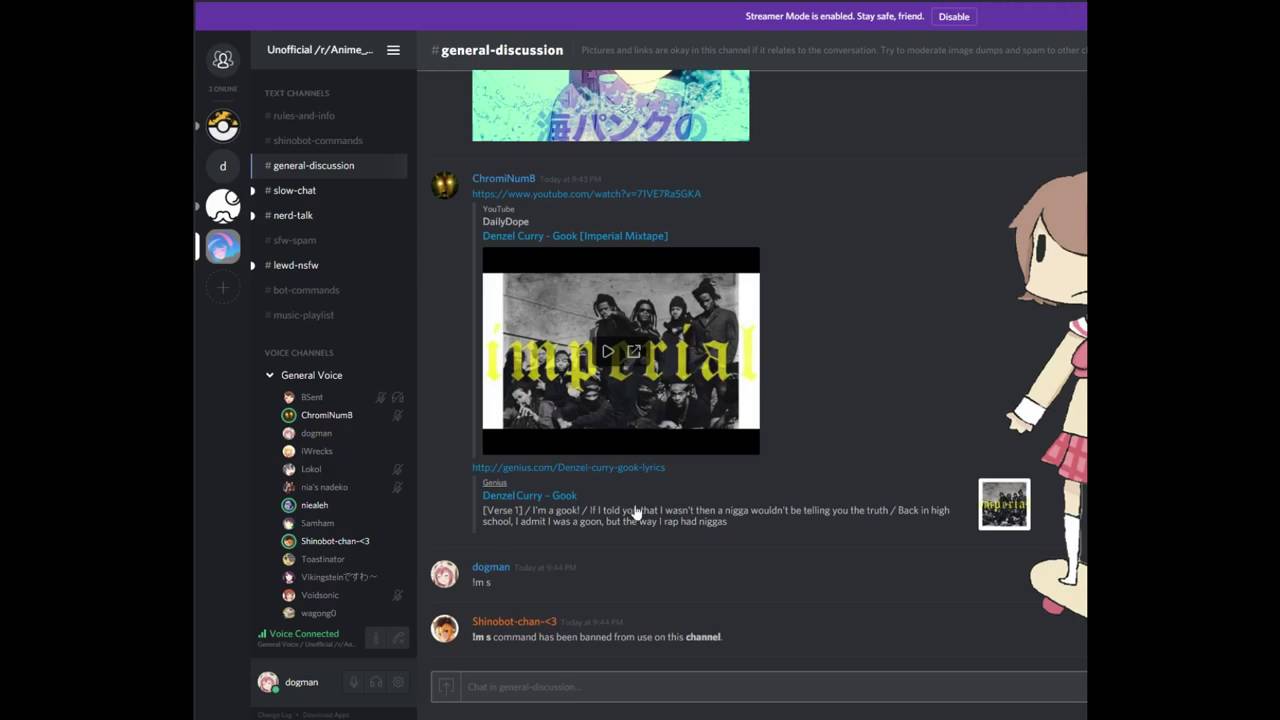Open ChromiNum8's chat avatar
The height and width of the screenshot is (720, 1280).
pos(444,185)
